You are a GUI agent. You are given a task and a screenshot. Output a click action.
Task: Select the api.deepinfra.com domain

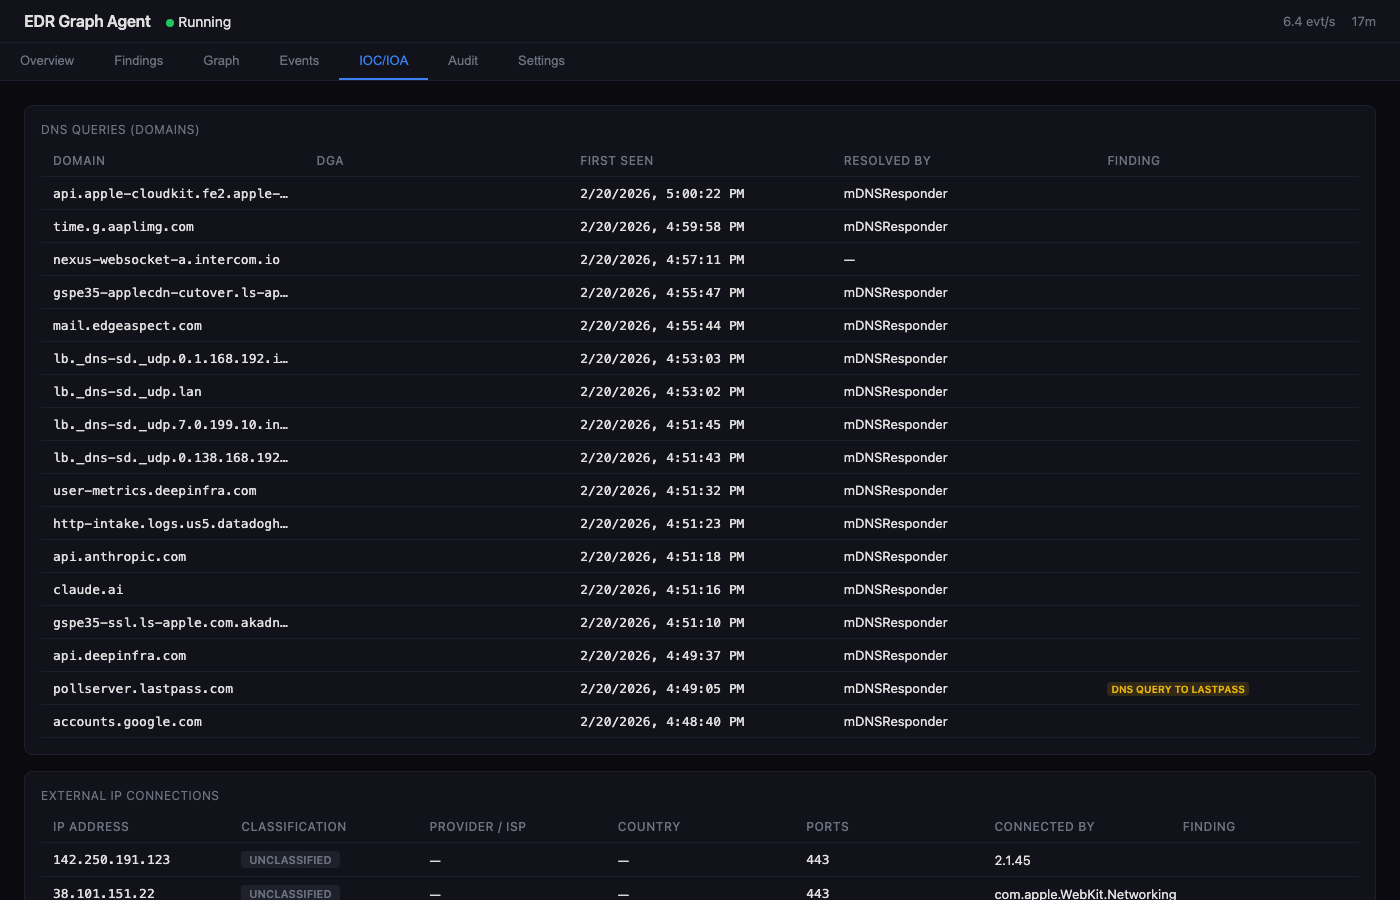click(x=119, y=656)
